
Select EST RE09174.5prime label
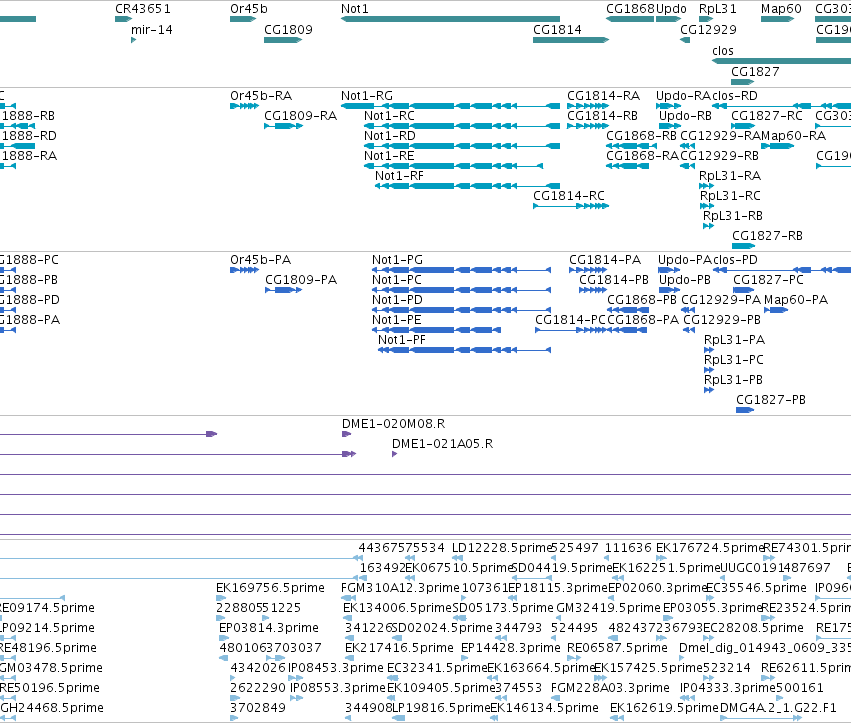(x=47, y=607)
